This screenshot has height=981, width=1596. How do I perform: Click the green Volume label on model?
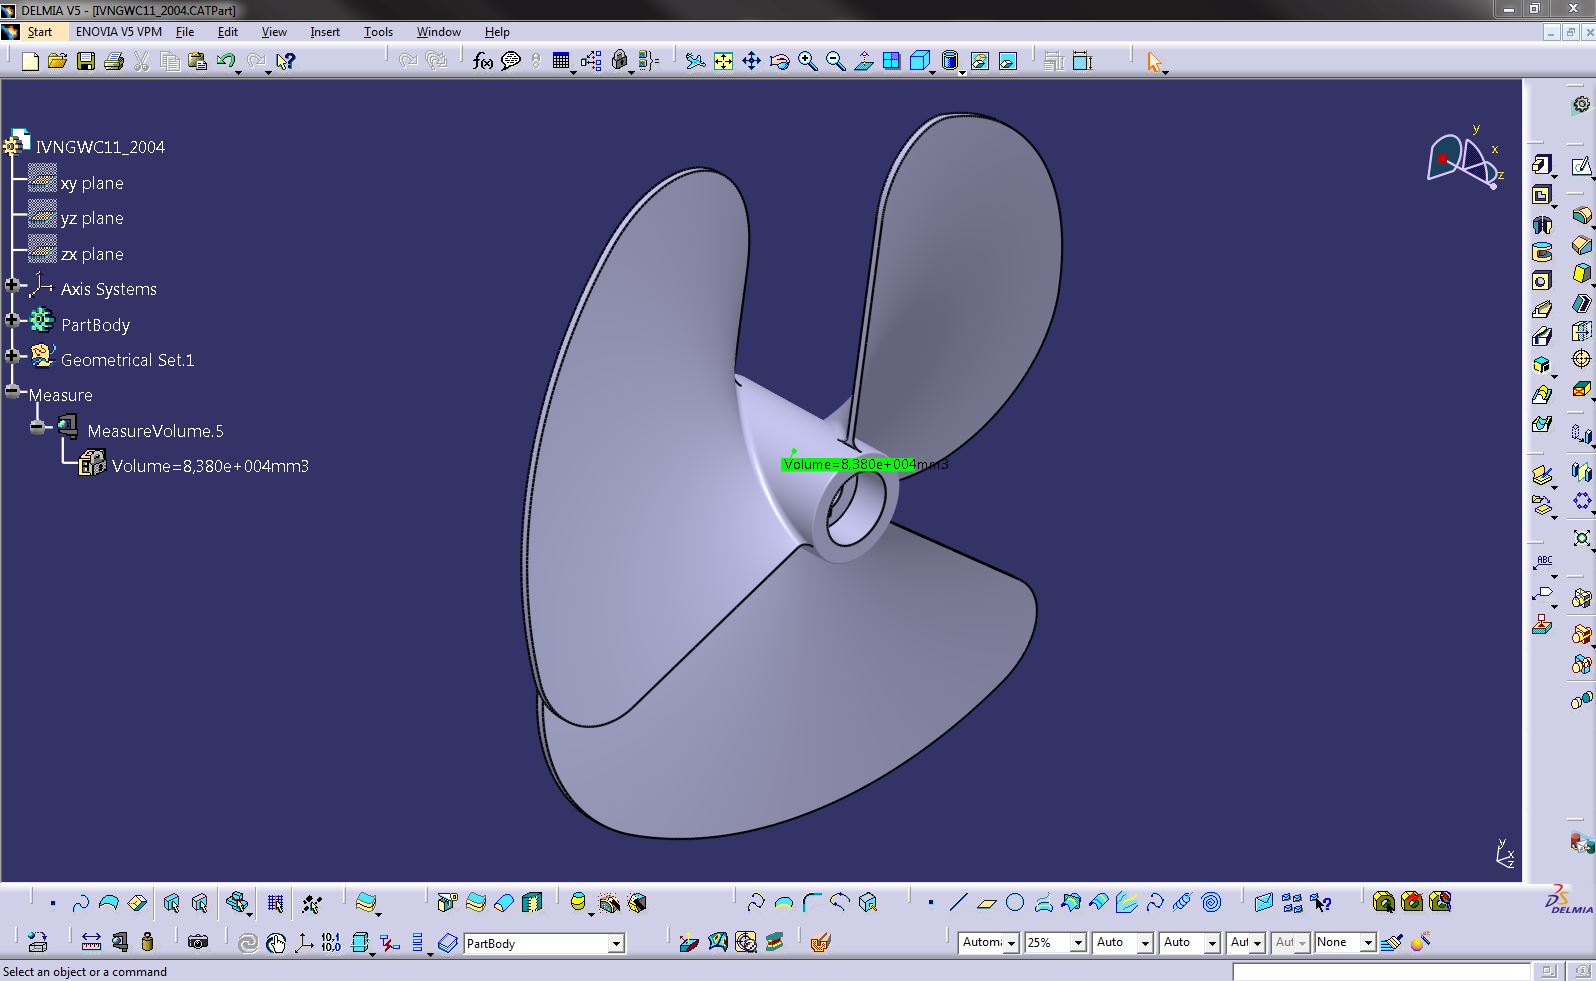coord(849,464)
